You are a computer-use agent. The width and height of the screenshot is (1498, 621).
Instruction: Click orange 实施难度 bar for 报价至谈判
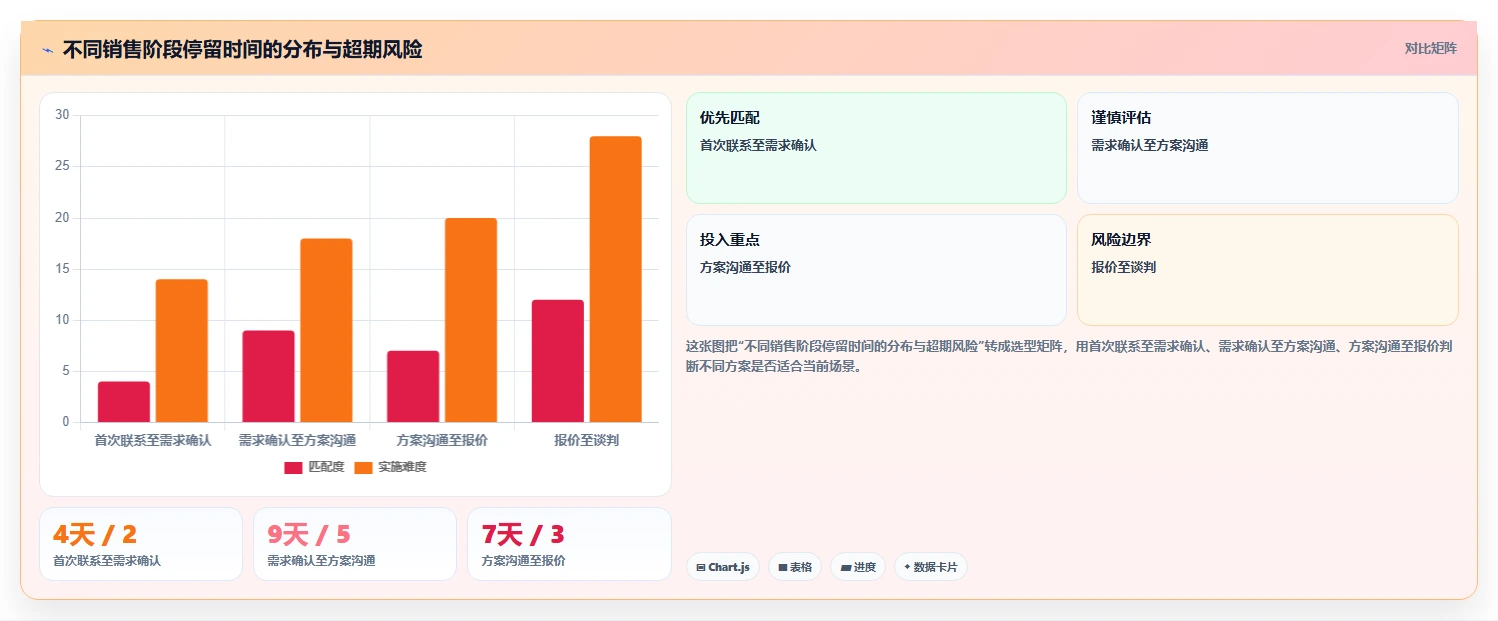tap(616, 279)
